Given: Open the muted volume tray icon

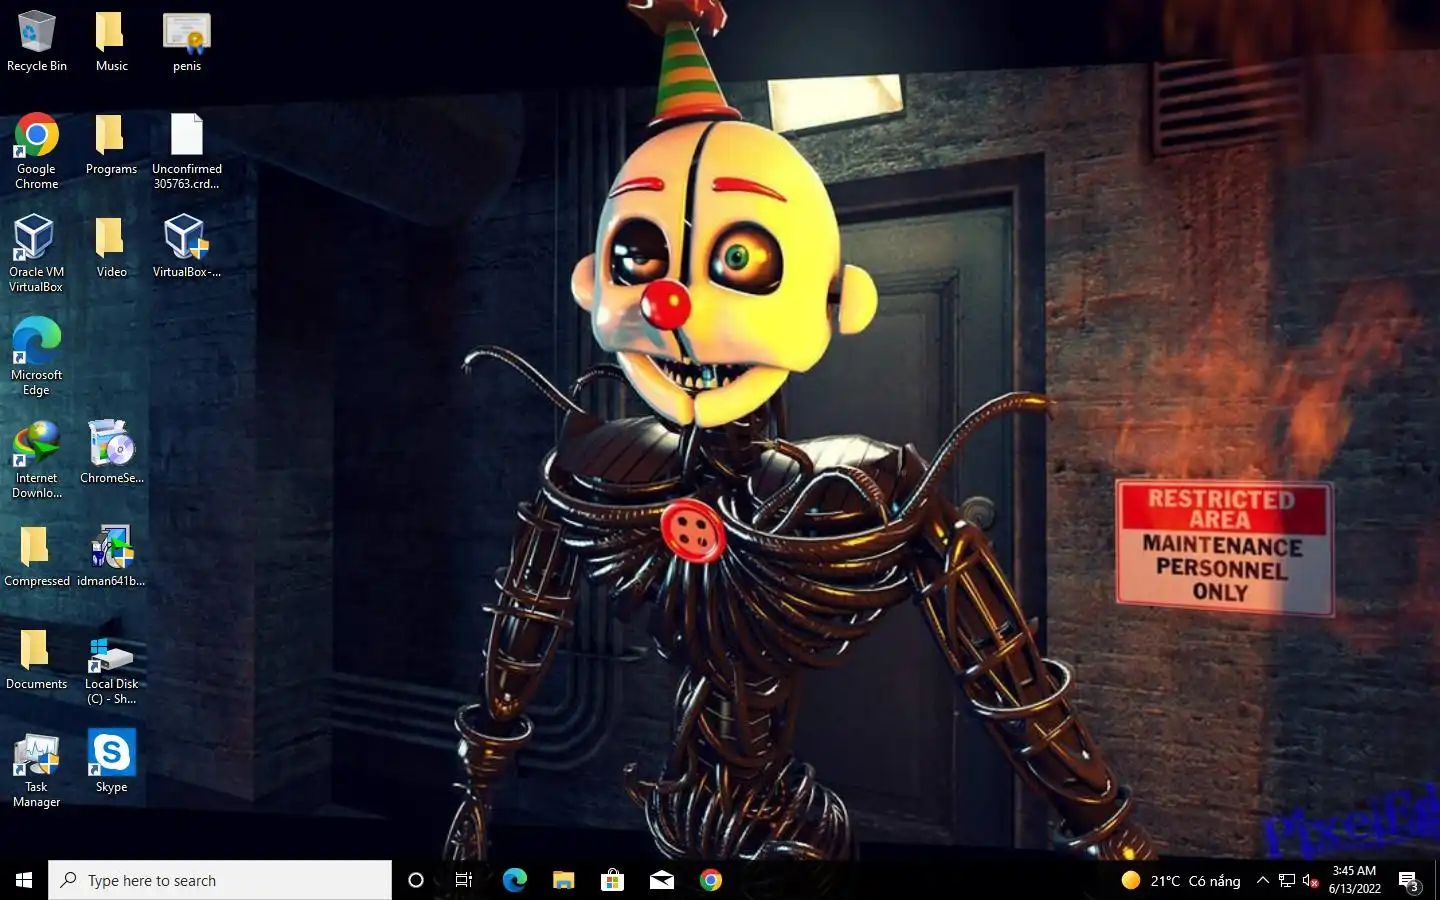Looking at the screenshot, I should coord(1311,880).
